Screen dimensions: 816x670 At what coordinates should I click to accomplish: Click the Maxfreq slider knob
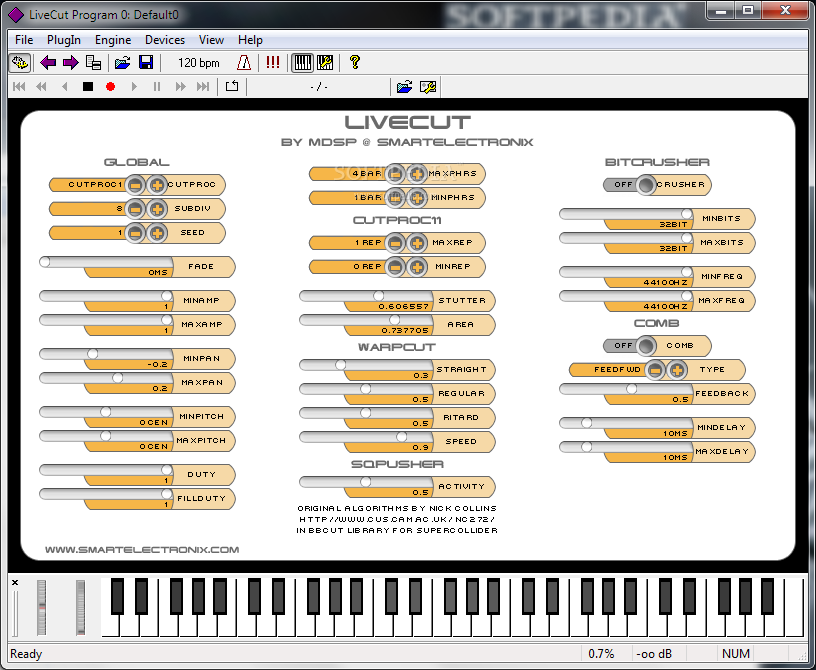(x=687, y=296)
